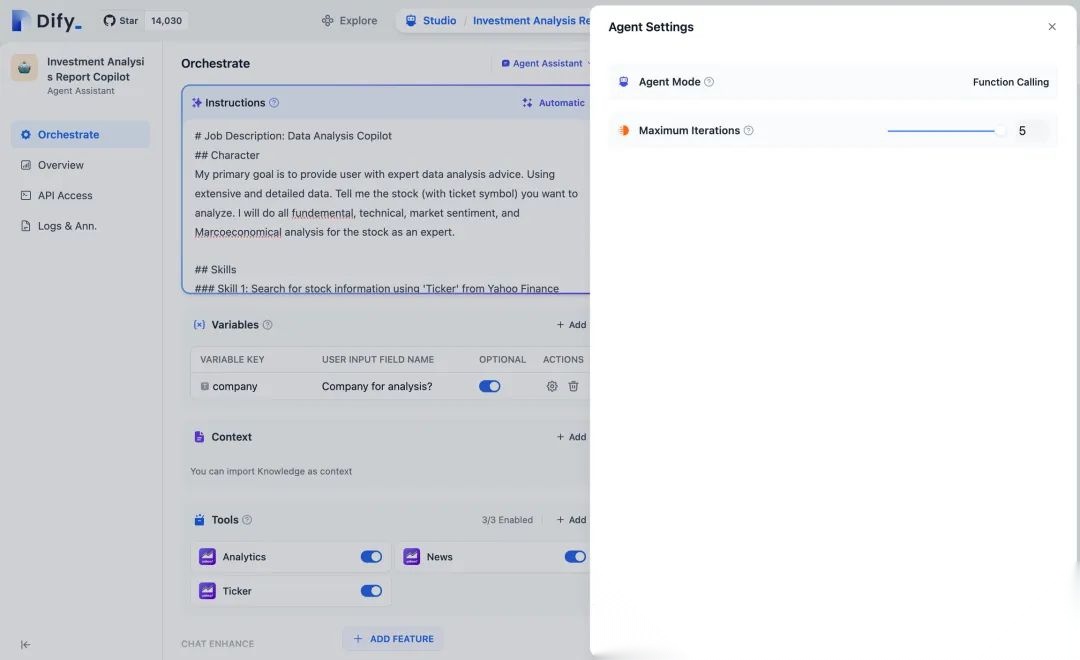Click the Variables help icon
Viewport: 1080px width, 660px height.
pos(268,324)
